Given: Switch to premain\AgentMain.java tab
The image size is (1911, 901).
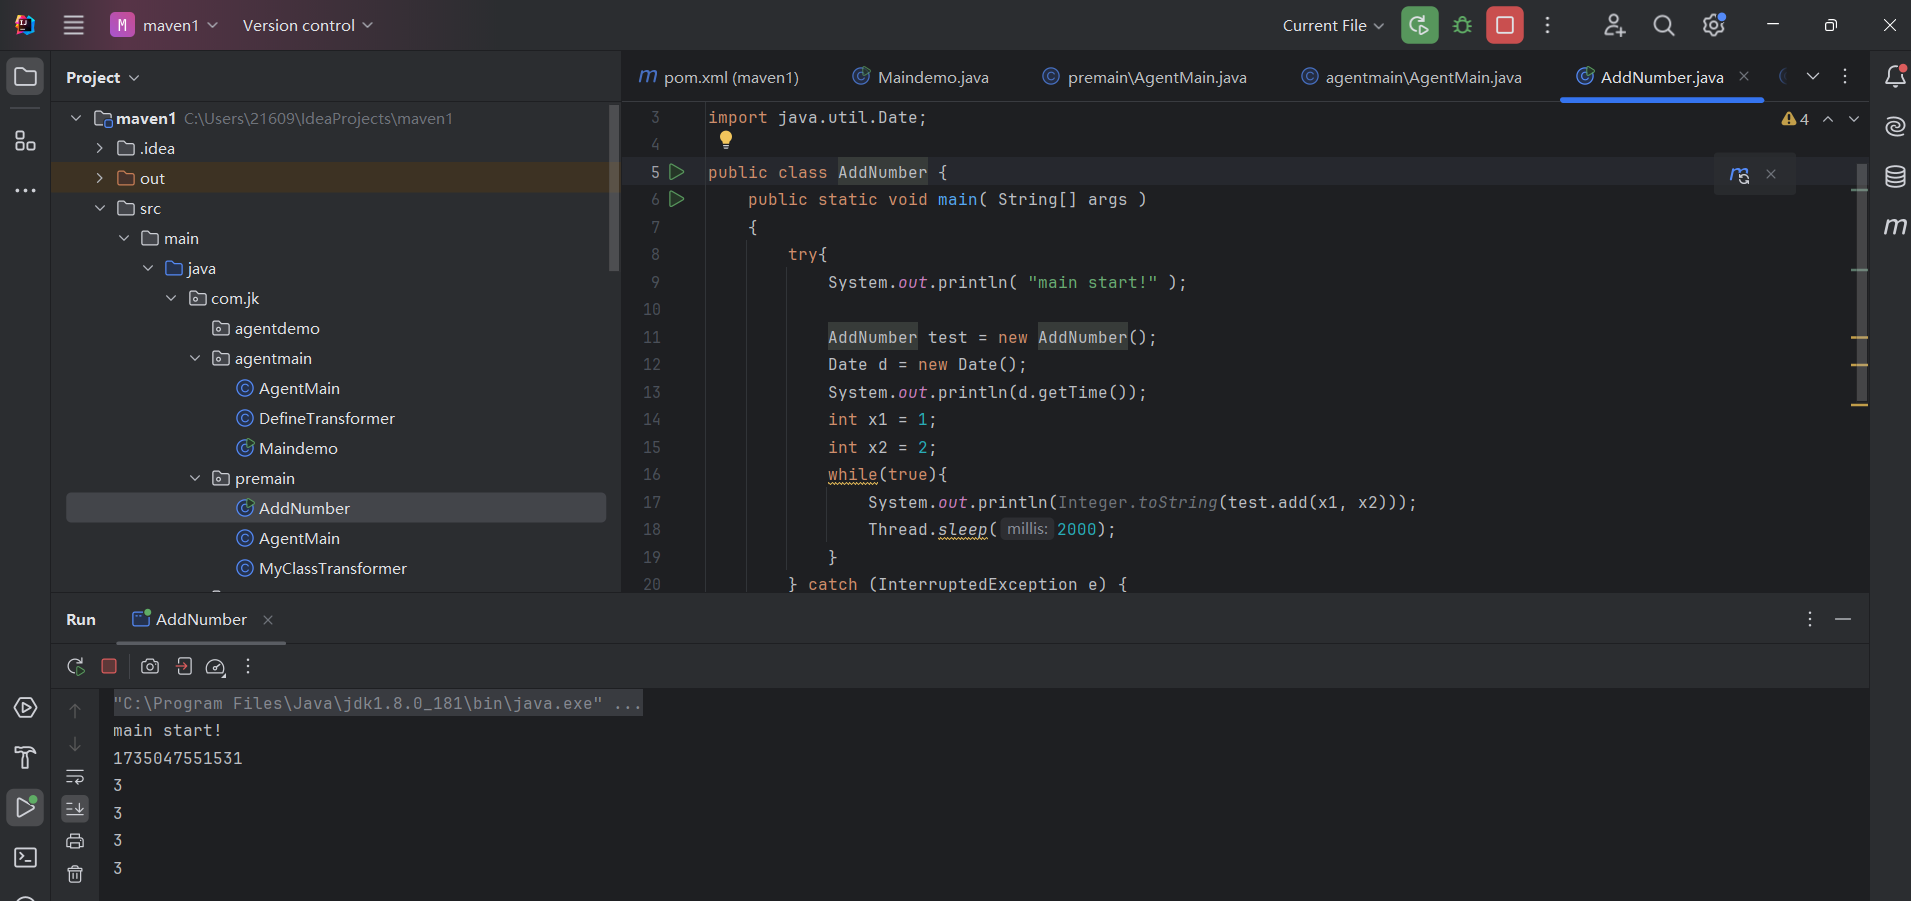Looking at the screenshot, I should click(1145, 77).
